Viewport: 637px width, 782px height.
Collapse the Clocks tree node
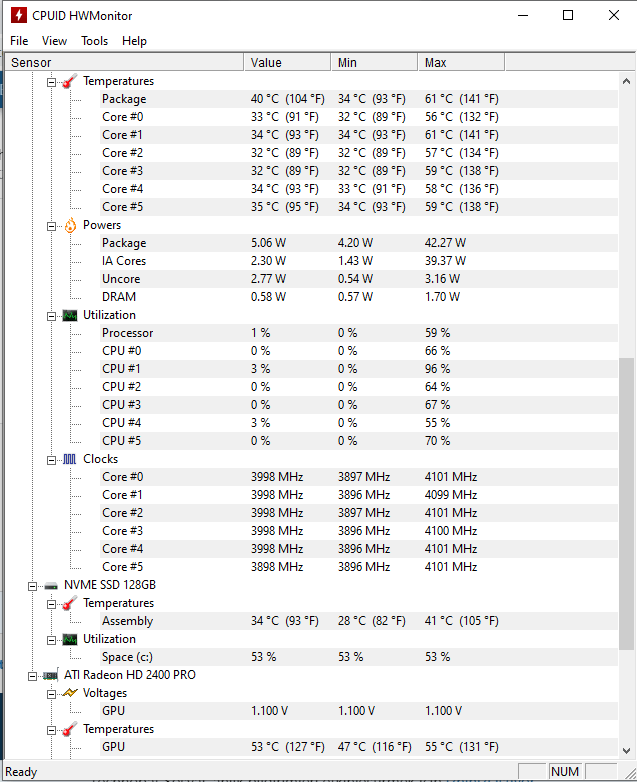click(51, 459)
